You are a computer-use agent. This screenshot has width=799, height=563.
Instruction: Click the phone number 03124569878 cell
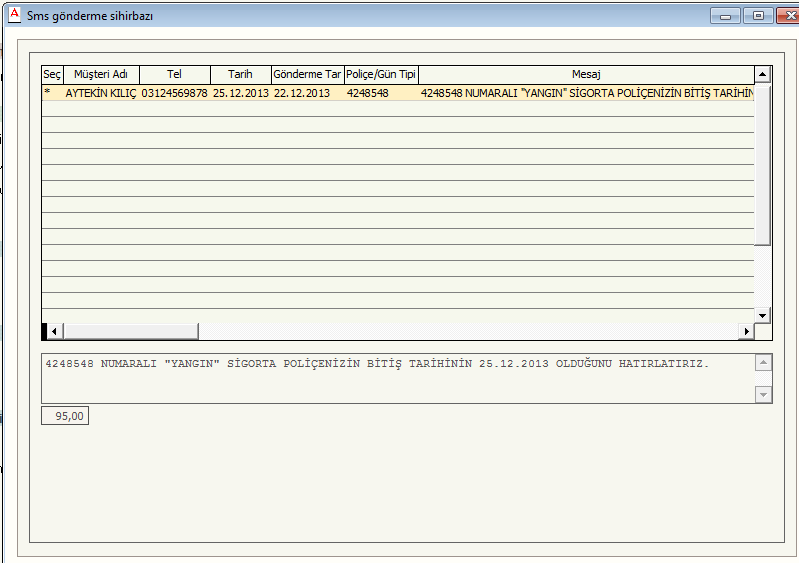click(x=175, y=93)
